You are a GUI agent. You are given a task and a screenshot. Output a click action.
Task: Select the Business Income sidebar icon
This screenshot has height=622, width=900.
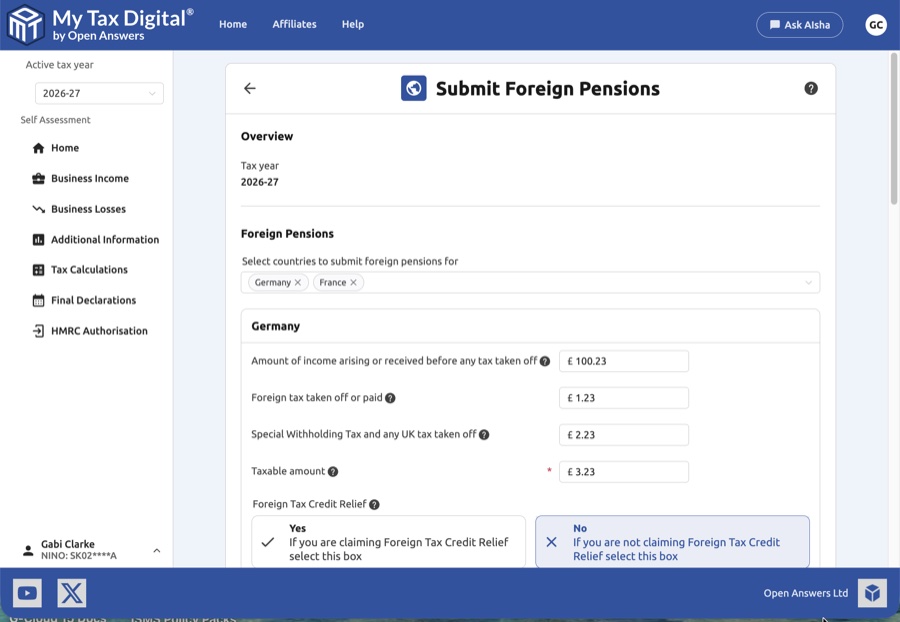(x=37, y=178)
